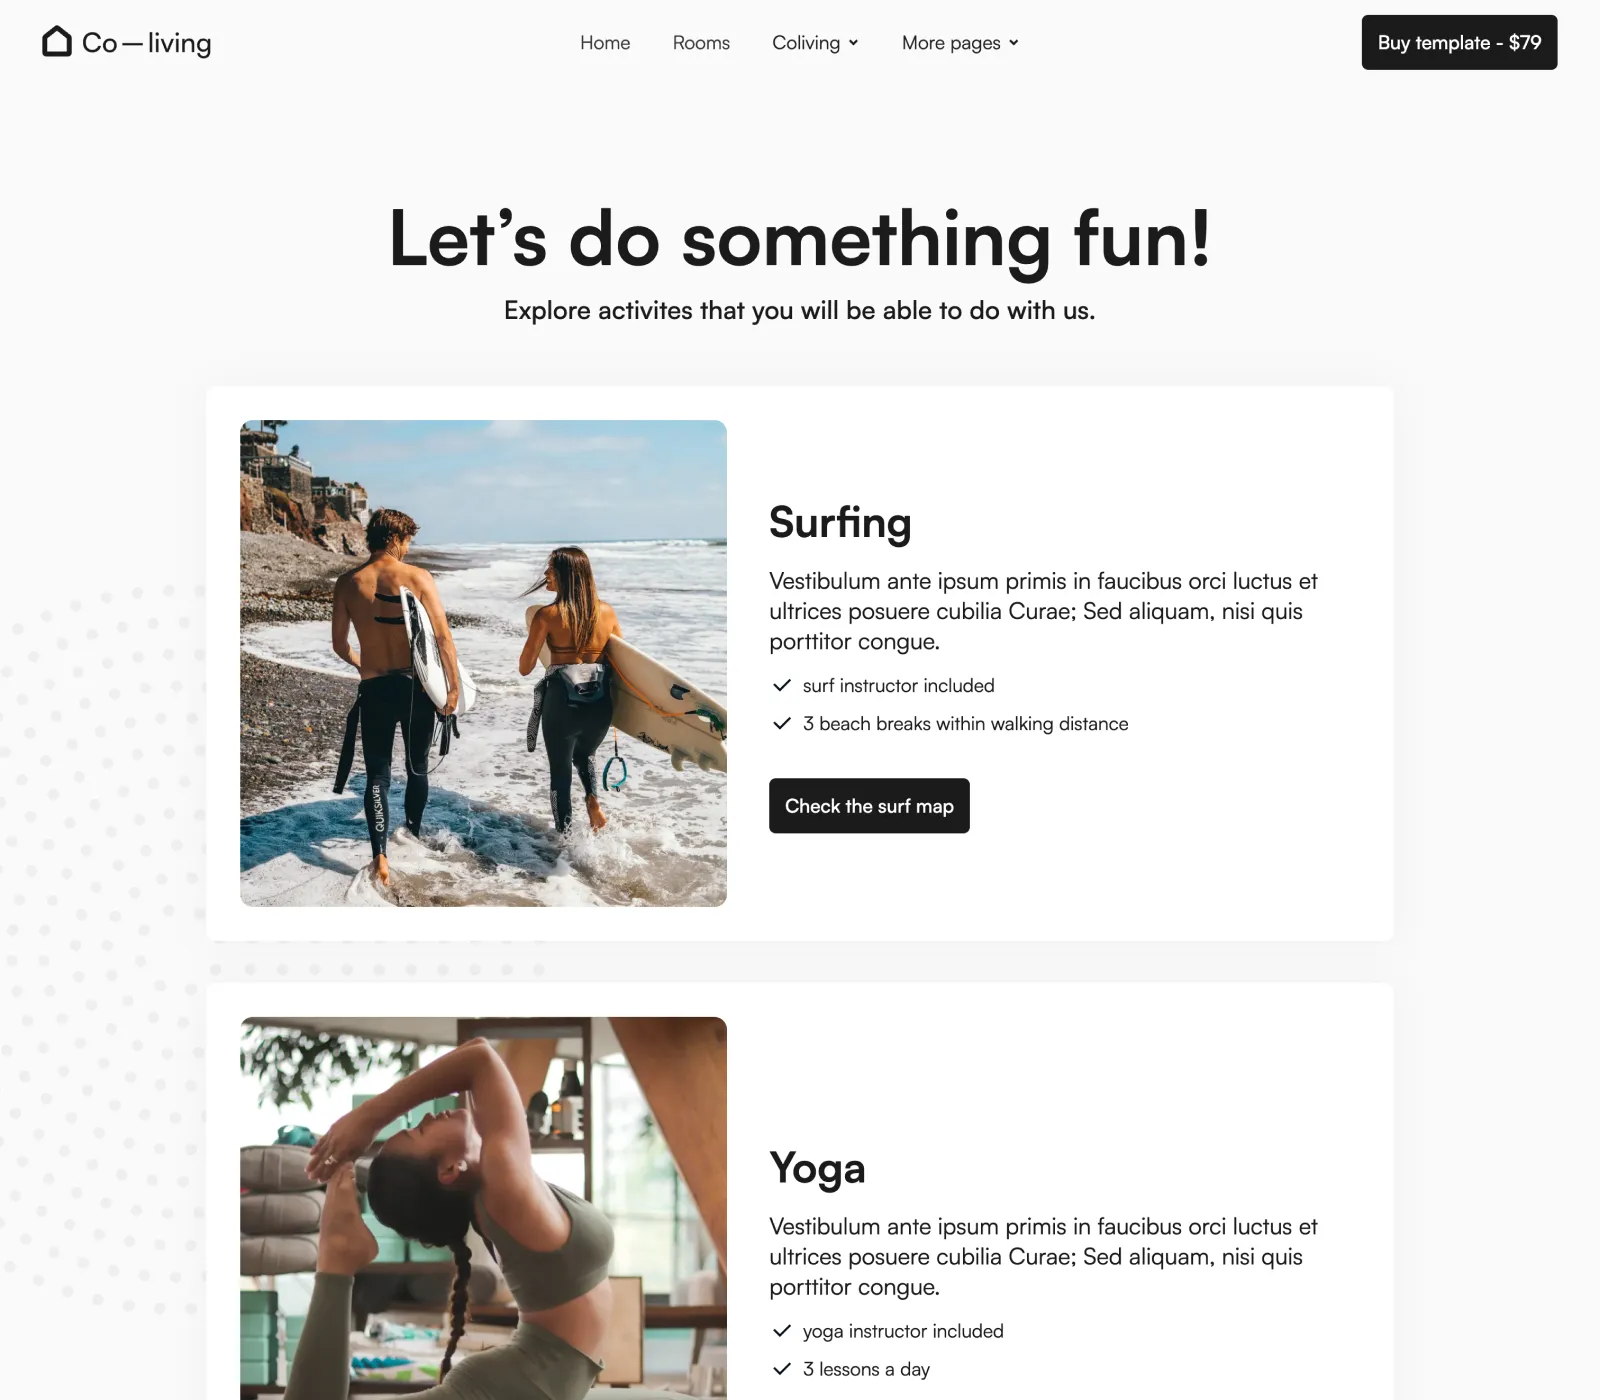Viewport: 1600px width, 1400px height.
Task: Click Check the surf map button
Action: 869,806
